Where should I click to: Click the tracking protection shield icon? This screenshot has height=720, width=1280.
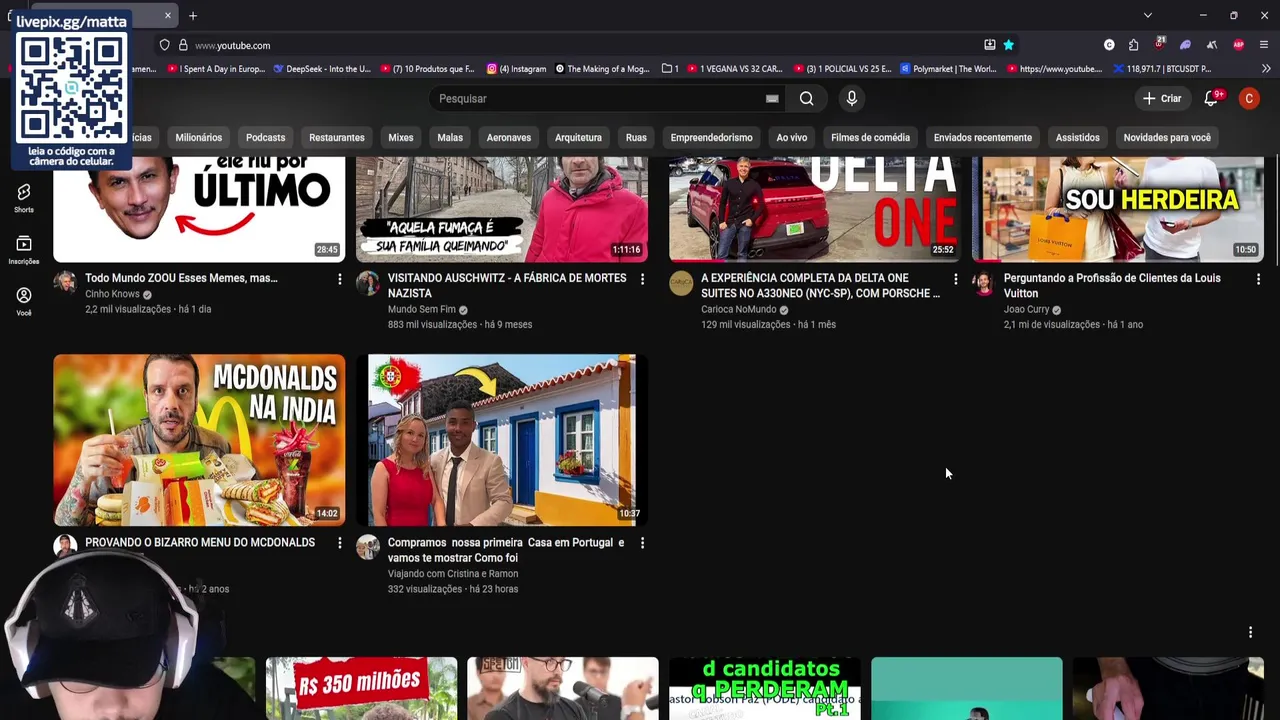tap(165, 45)
